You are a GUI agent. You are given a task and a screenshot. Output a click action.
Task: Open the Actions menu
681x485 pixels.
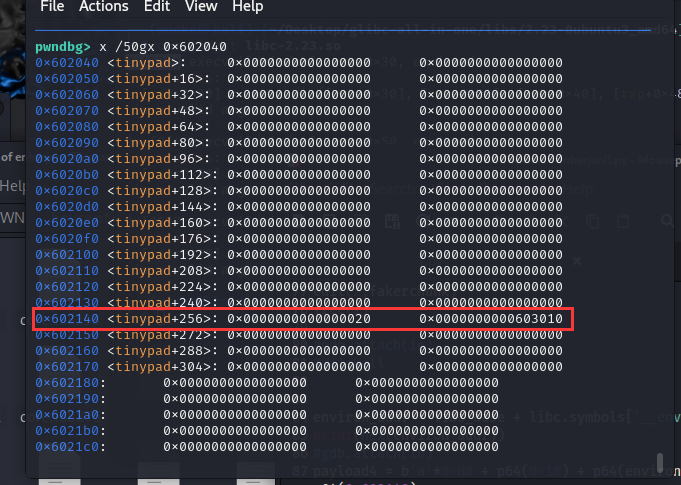pos(103,7)
